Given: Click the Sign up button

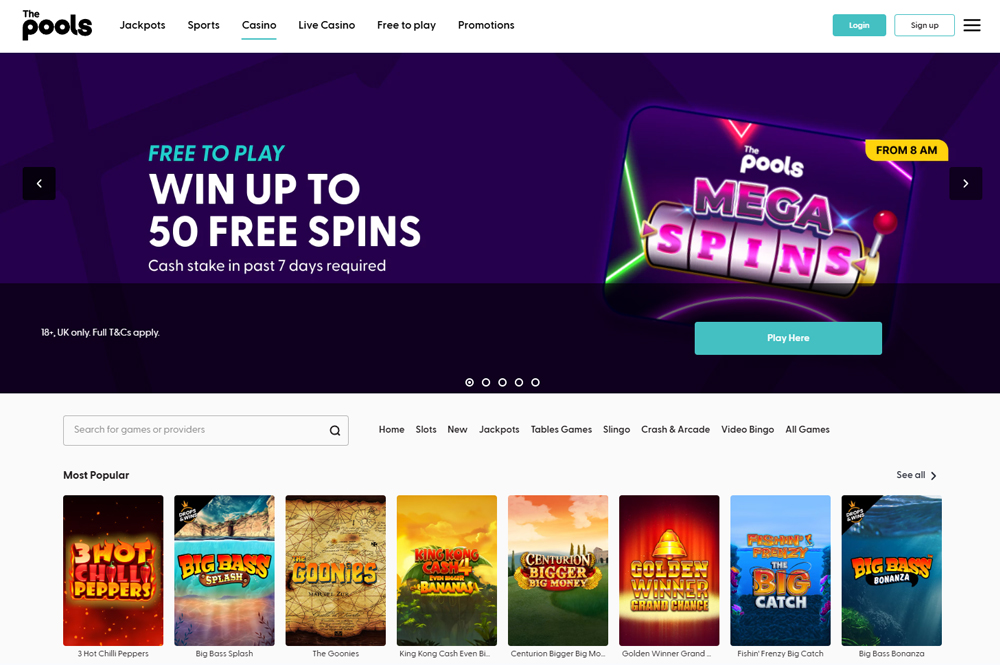Looking at the screenshot, I should click(924, 25).
